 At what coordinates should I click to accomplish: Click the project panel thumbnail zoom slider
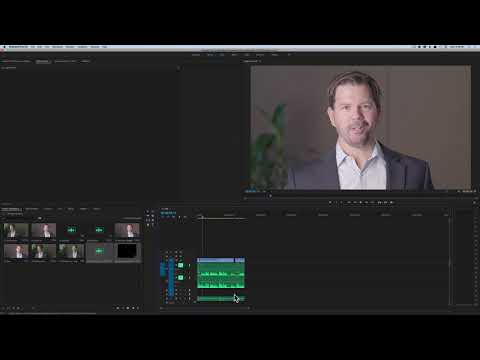(33, 308)
